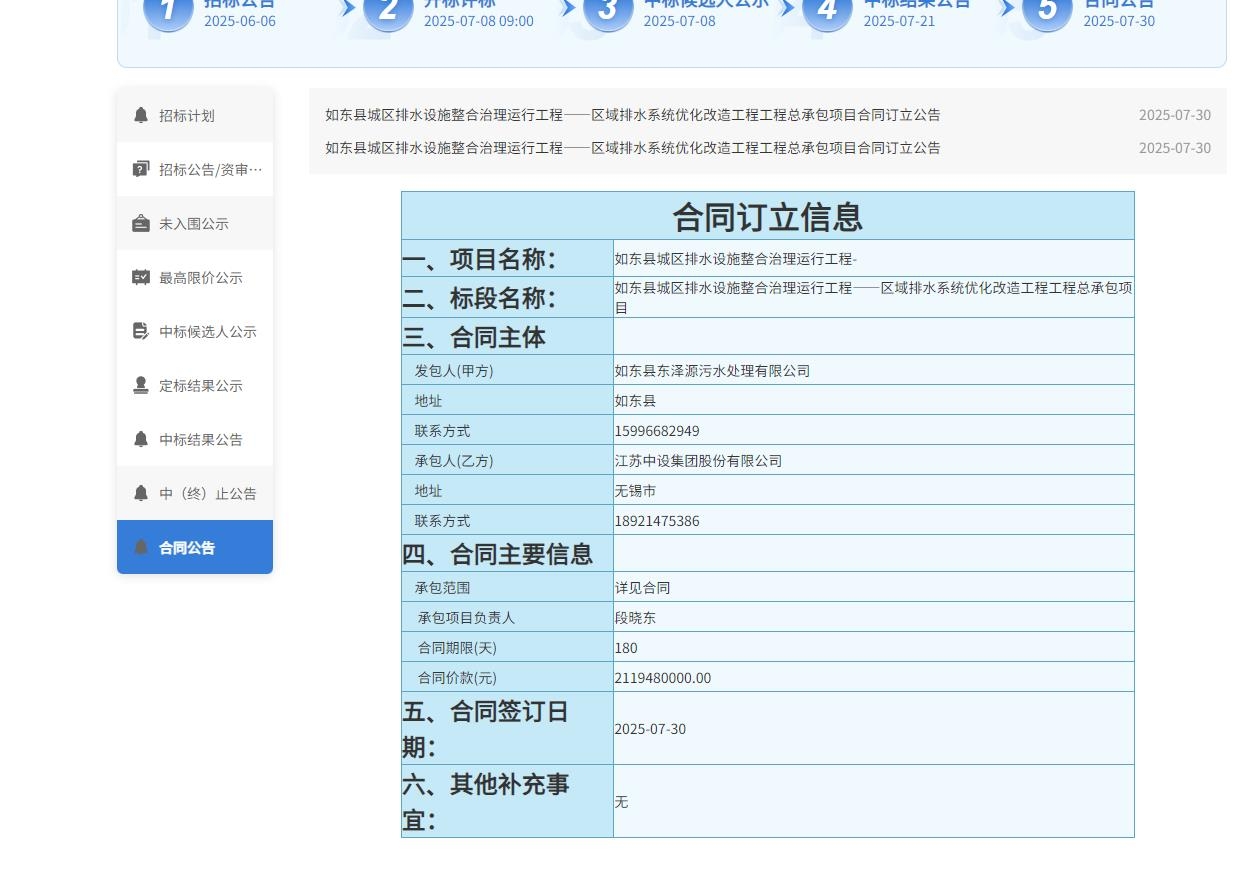The image size is (1260, 876).
Task: Click the address value 无锡市
Action: click(x=635, y=491)
